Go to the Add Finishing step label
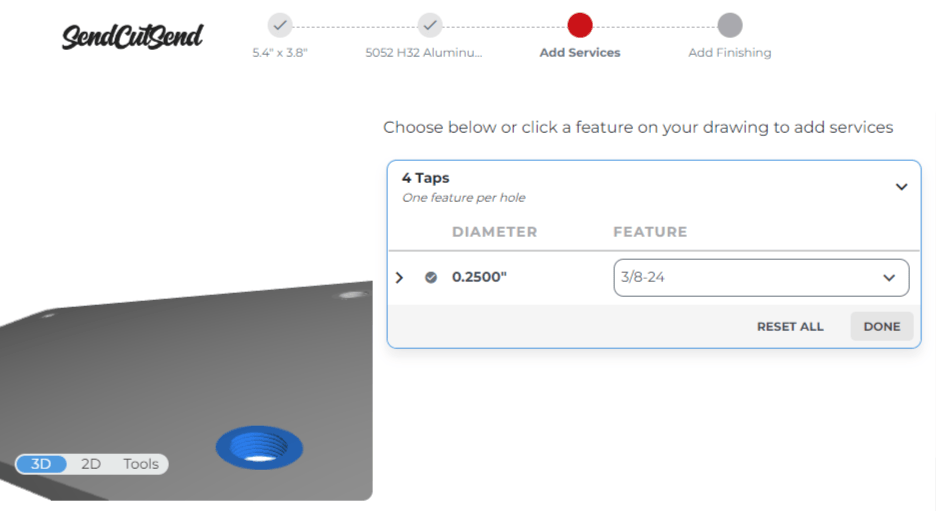This screenshot has width=936, height=511. tap(729, 53)
